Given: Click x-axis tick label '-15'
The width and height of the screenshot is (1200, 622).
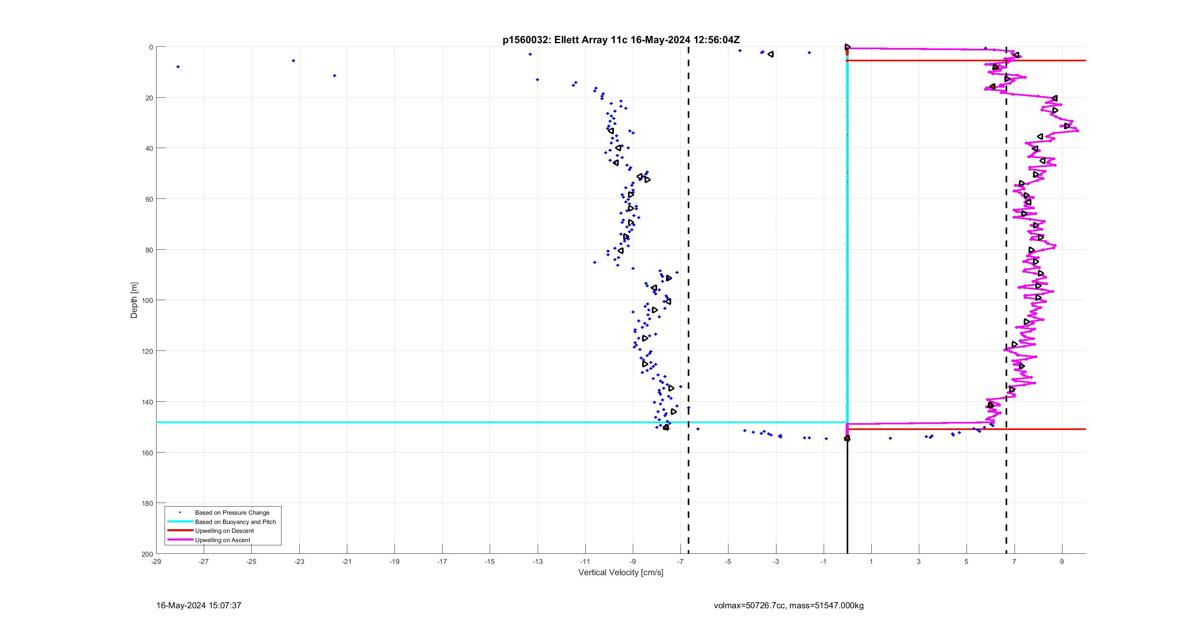Looking at the screenshot, I should coord(490,561).
